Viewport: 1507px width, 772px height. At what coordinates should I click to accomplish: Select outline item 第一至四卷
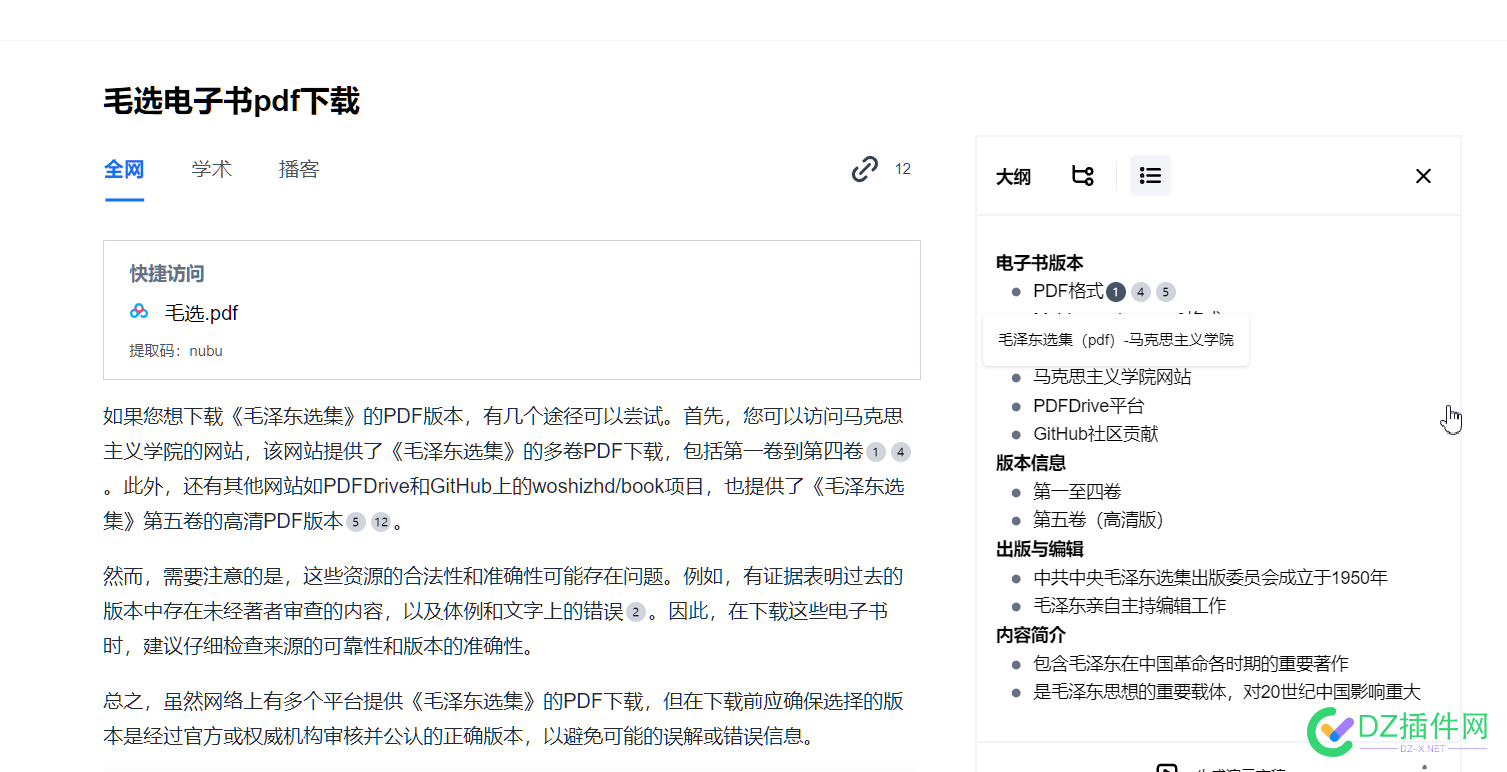1077,492
